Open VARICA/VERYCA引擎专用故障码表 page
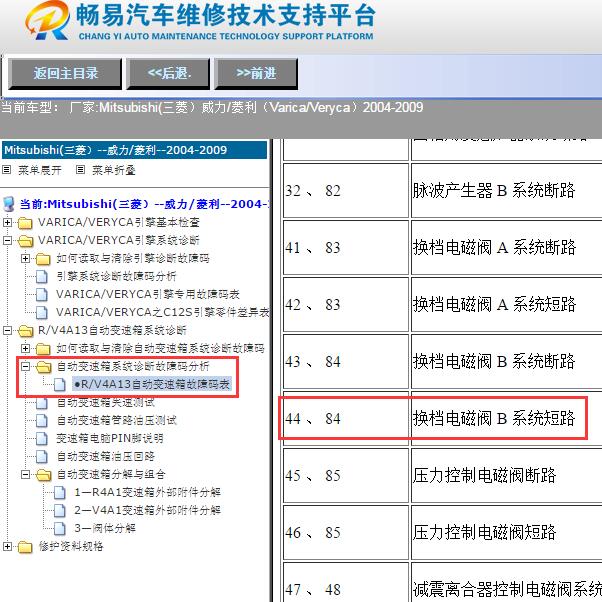 point(148,294)
